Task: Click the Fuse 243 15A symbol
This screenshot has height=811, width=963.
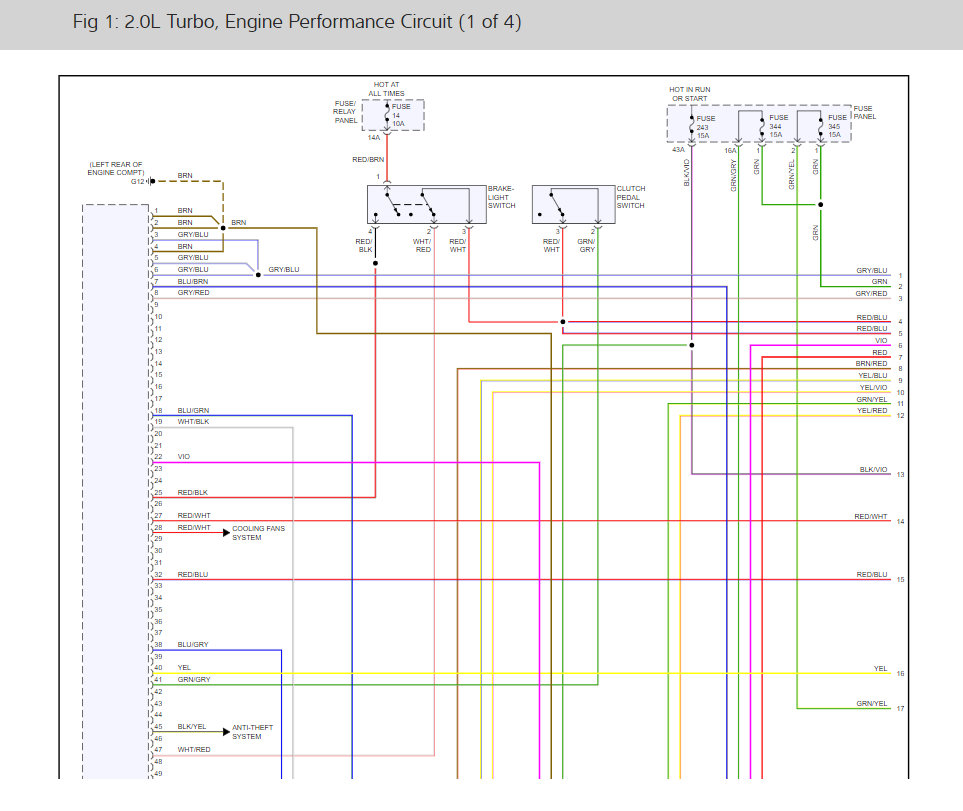Action: (x=692, y=126)
